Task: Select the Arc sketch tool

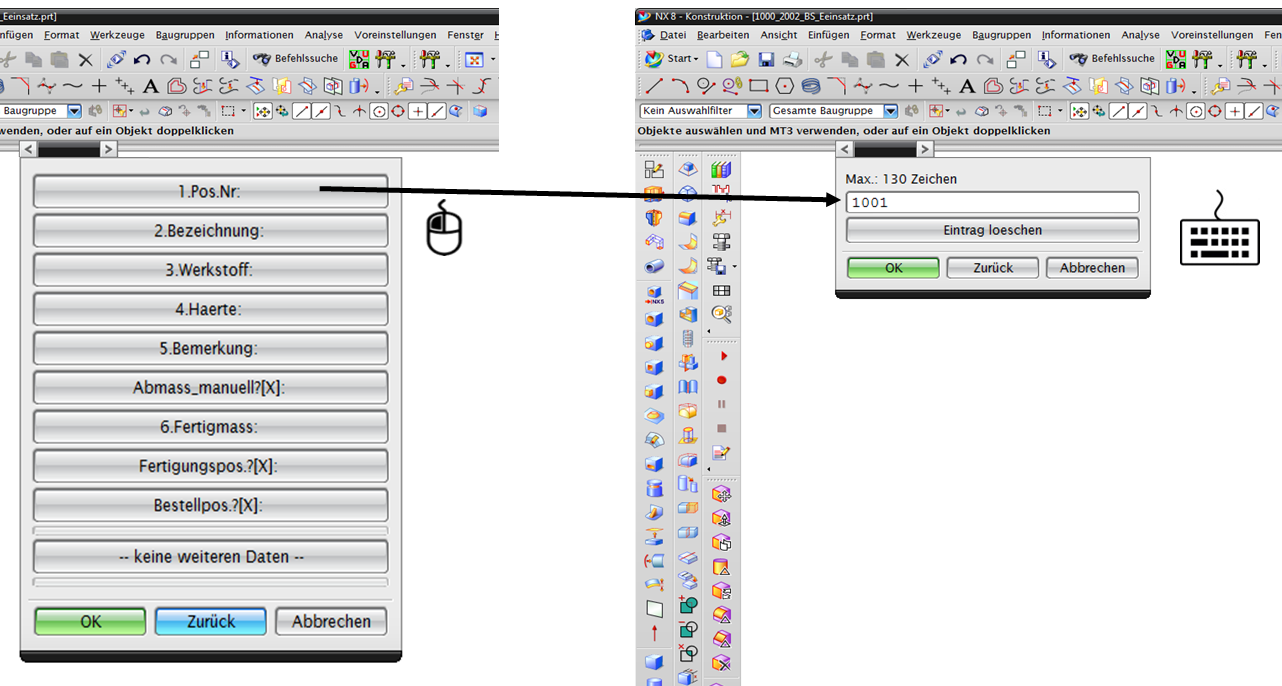Action: tap(680, 86)
